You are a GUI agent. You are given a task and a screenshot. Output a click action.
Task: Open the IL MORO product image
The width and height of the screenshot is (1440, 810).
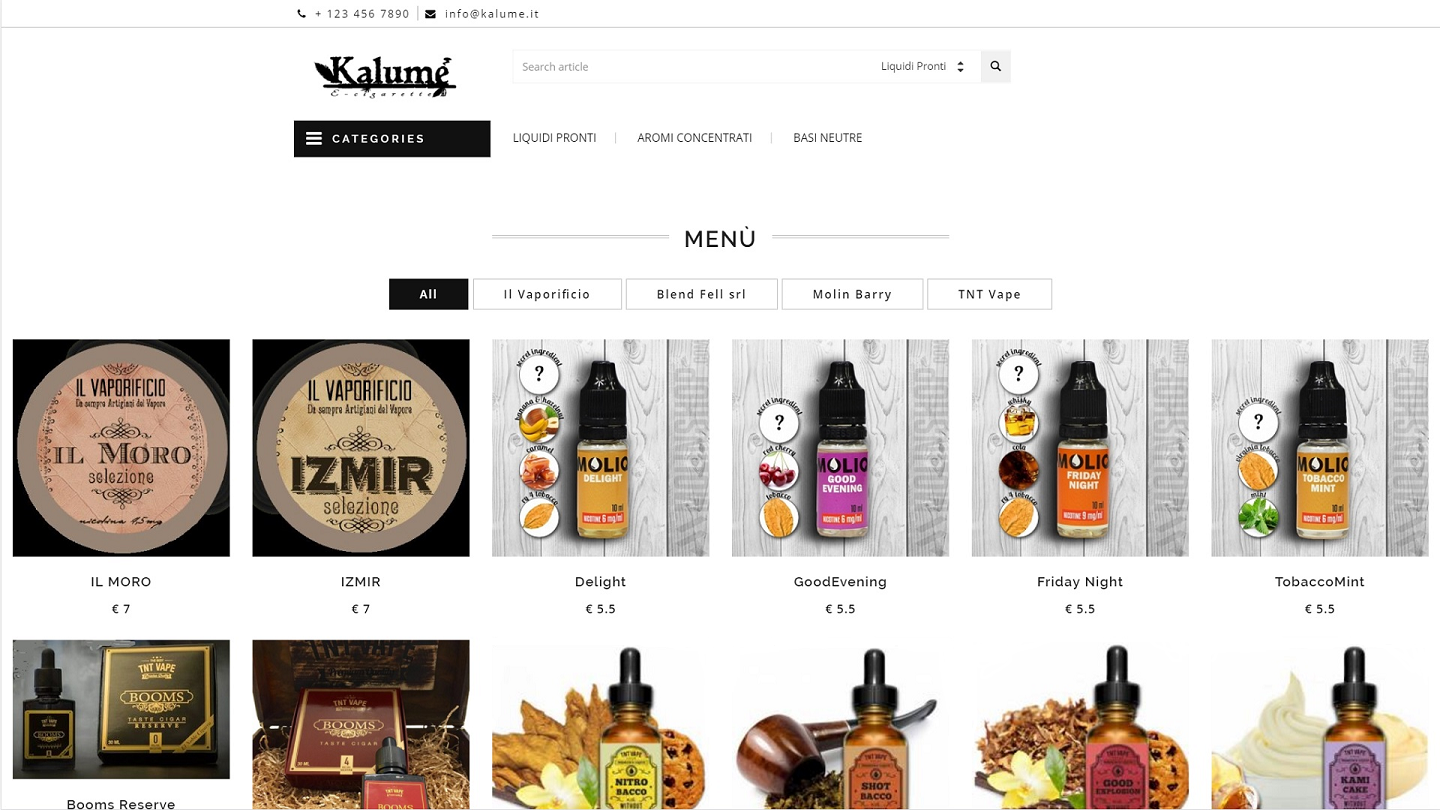pyautogui.click(x=121, y=448)
